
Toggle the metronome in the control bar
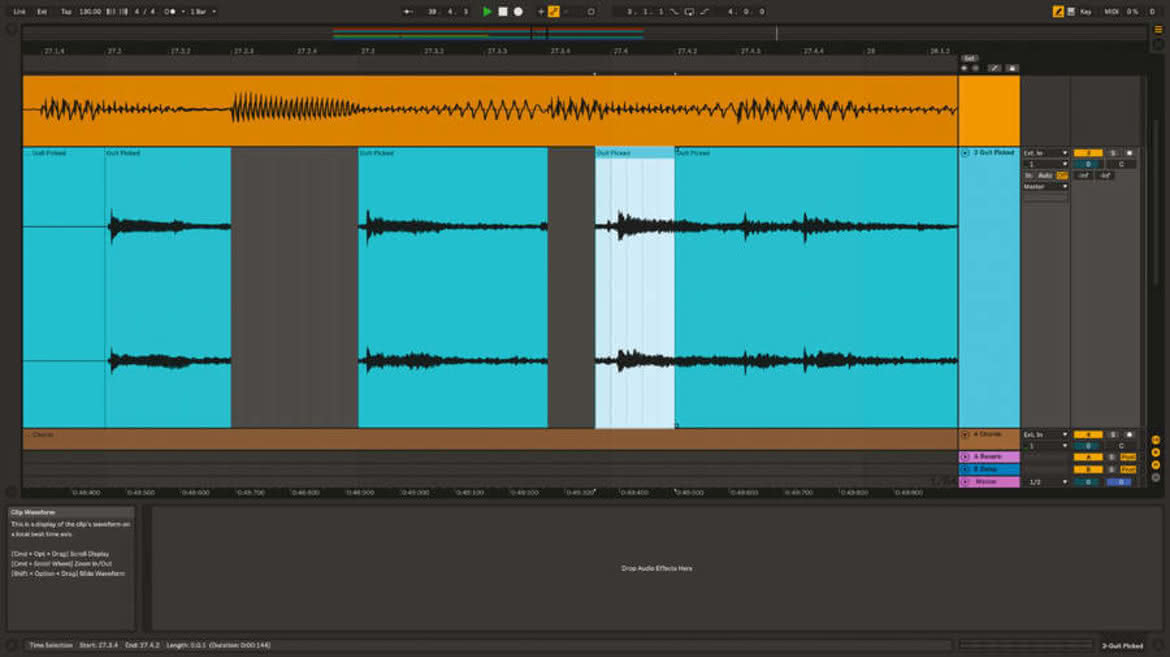[x=169, y=11]
